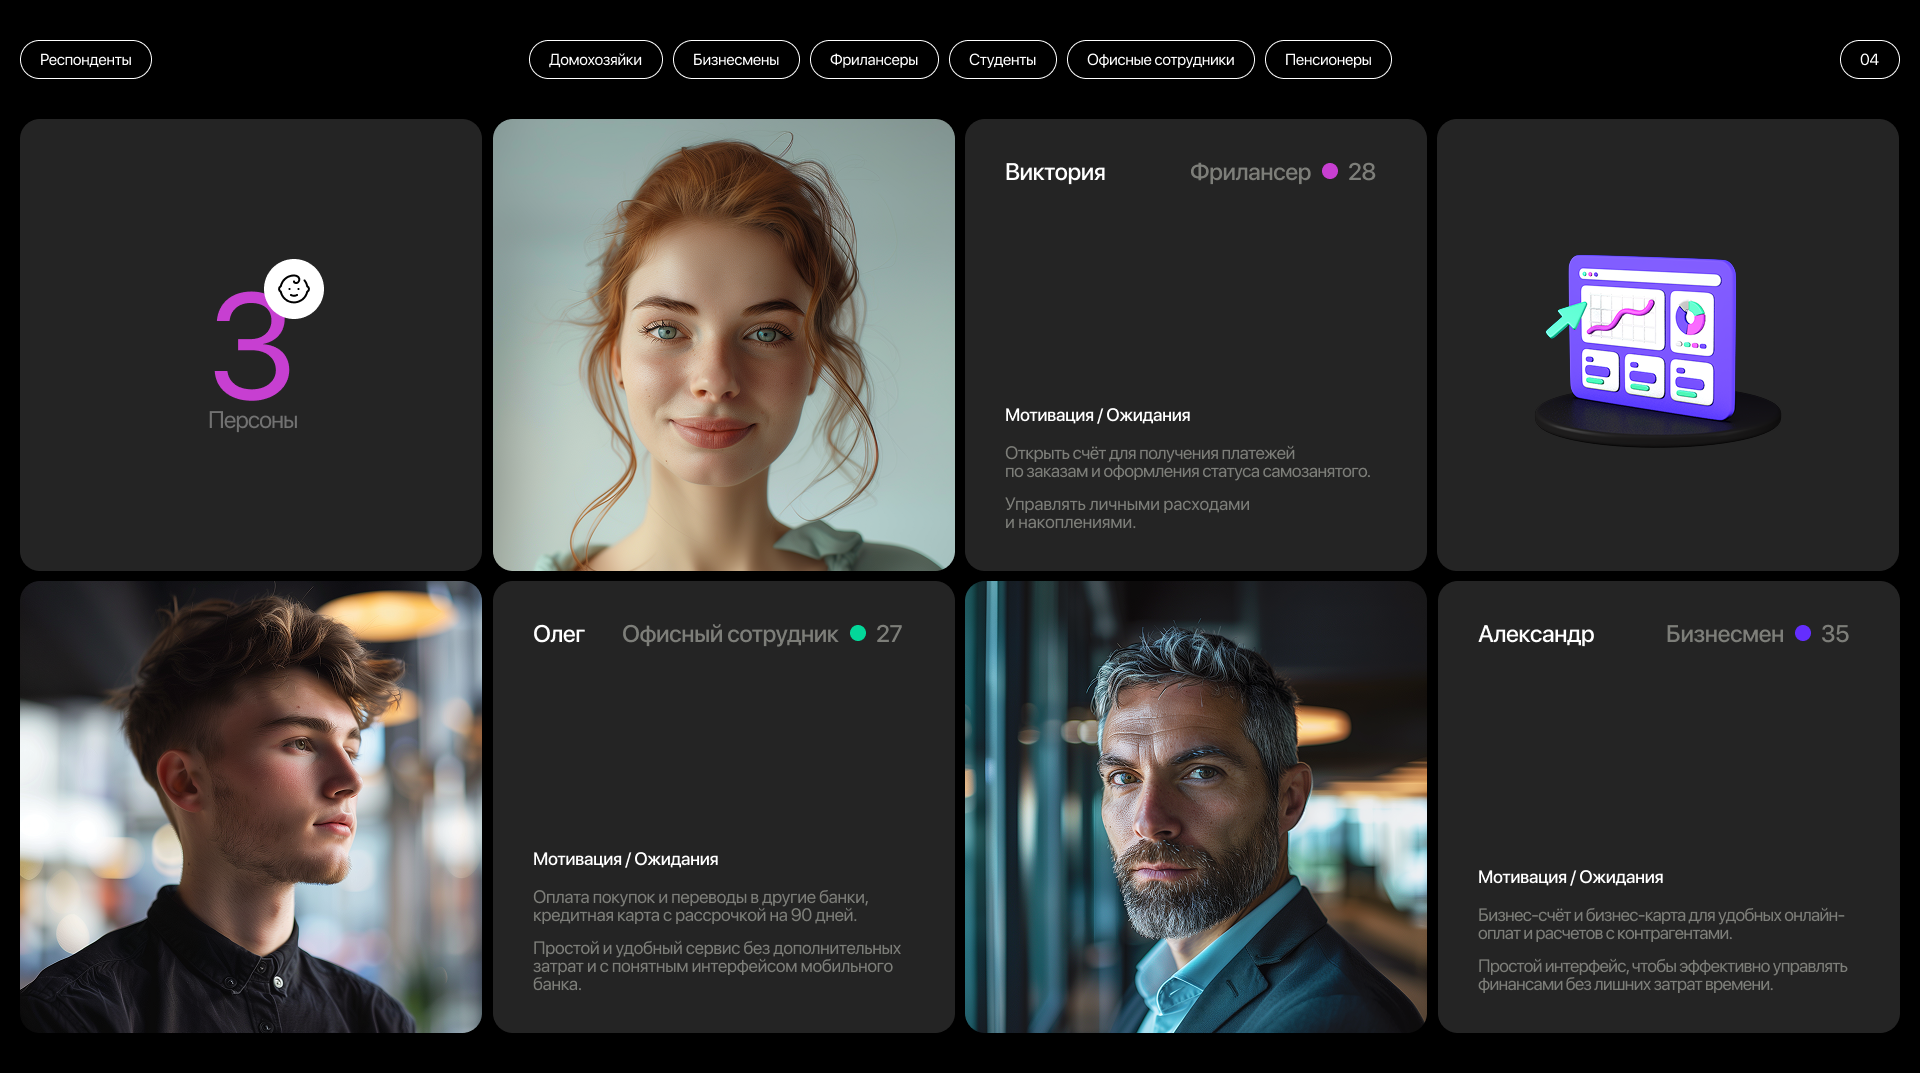Image resolution: width=1920 pixels, height=1073 pixels.
Task: Click the Респонденты section label
Action: pyautogui.click(x=86, y=60)
